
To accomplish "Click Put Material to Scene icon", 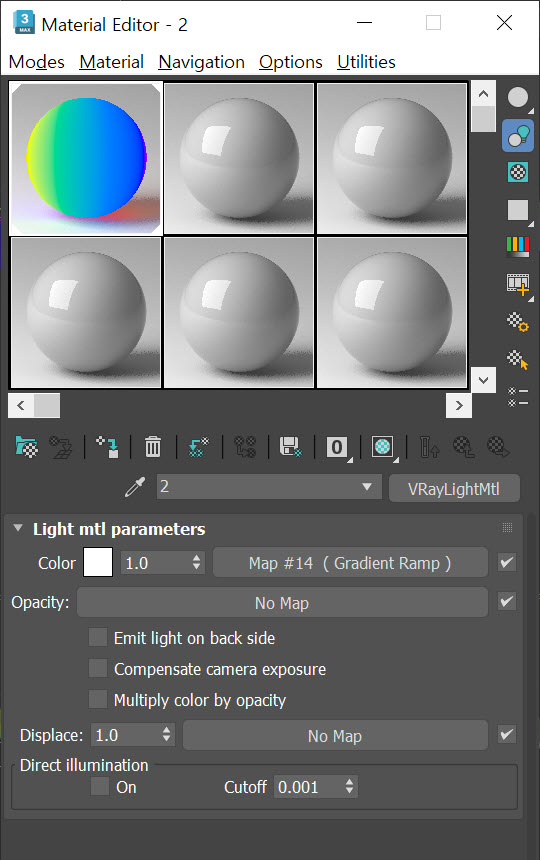I will point(61,447).
